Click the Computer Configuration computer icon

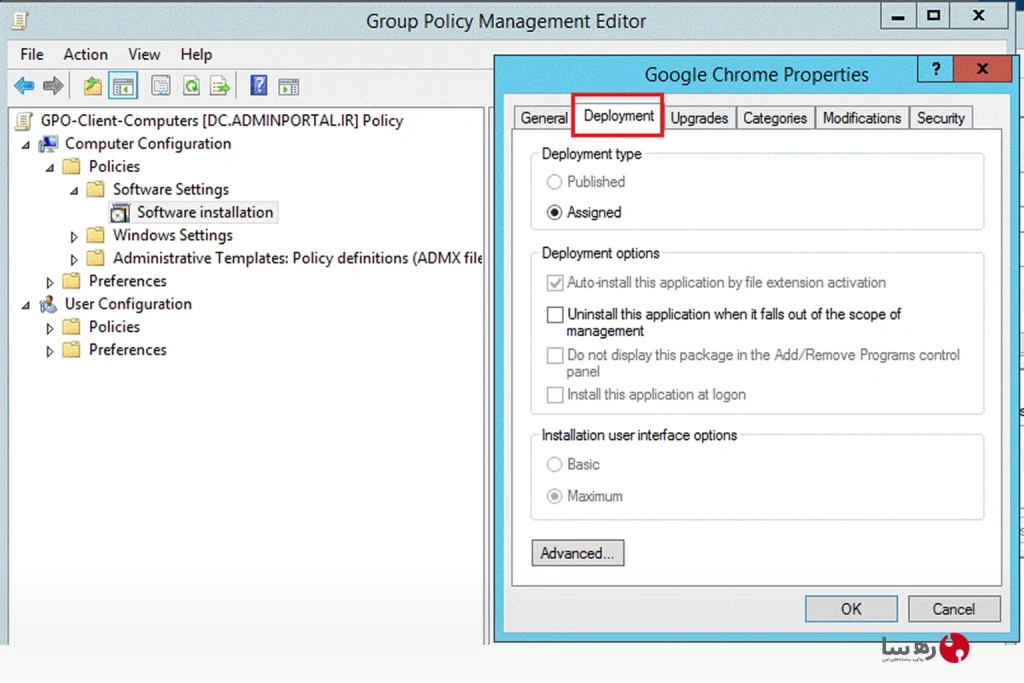tap(48, 144)
